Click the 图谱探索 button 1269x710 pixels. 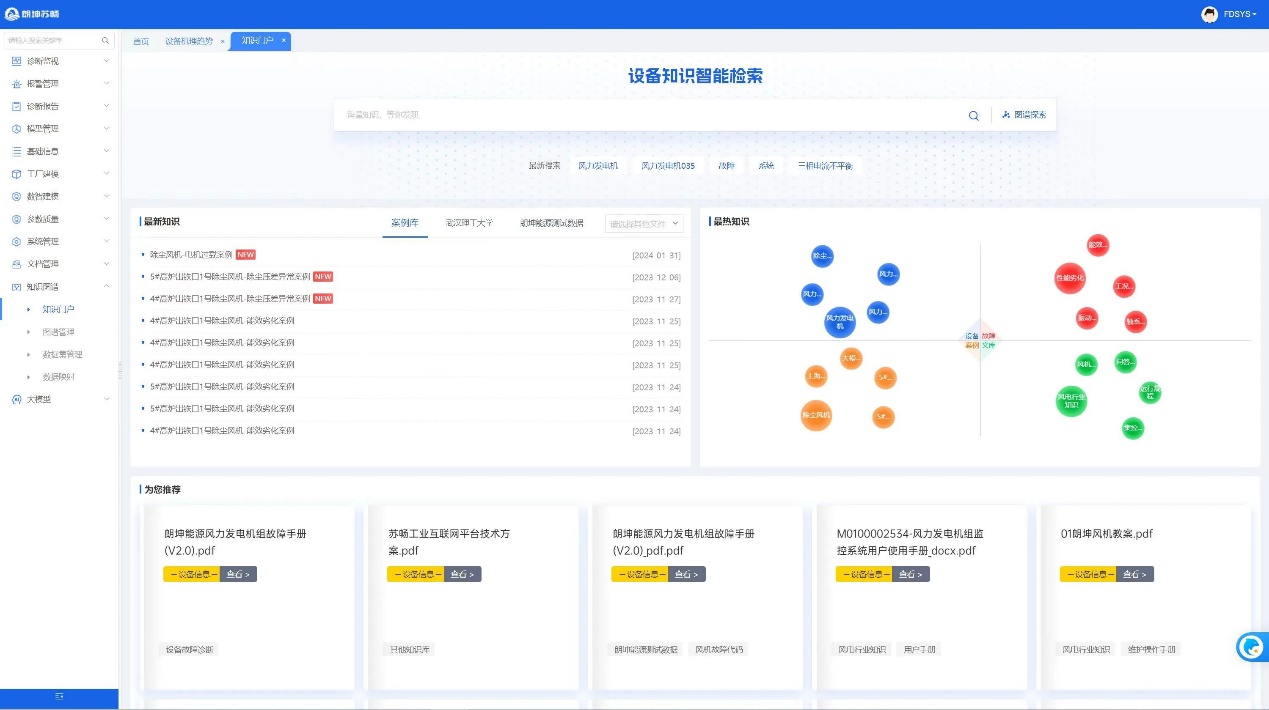point(1023,115)
